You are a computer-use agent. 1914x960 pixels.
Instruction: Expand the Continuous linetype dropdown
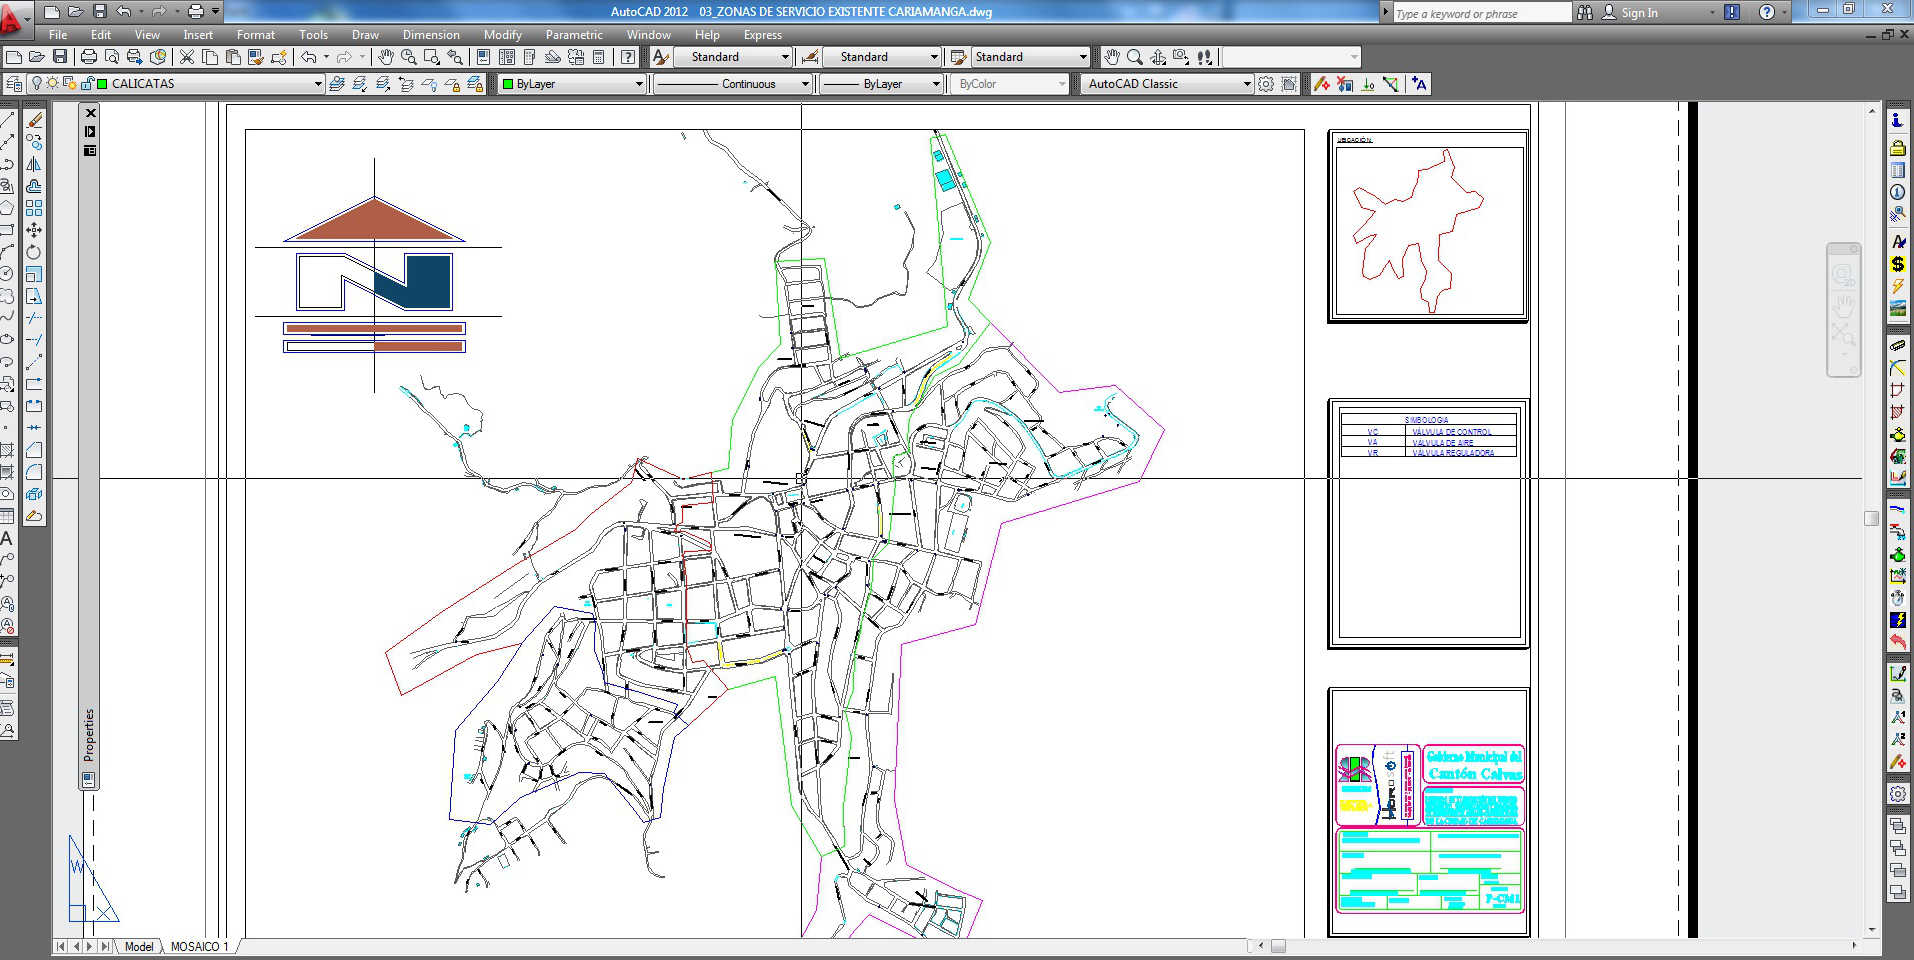804,84
